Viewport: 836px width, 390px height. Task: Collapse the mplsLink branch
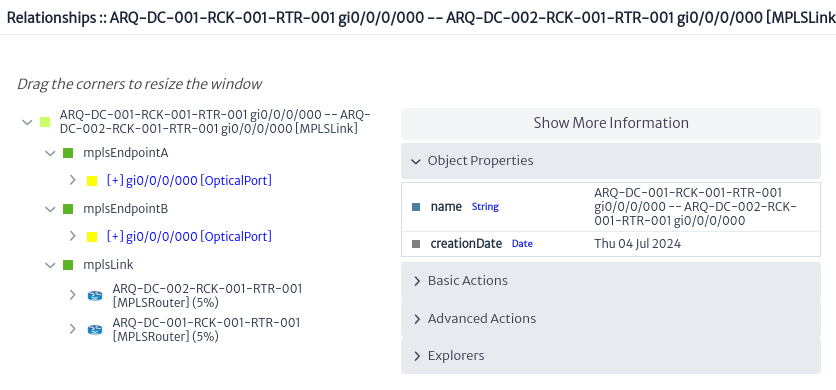(x=51, y=265)
